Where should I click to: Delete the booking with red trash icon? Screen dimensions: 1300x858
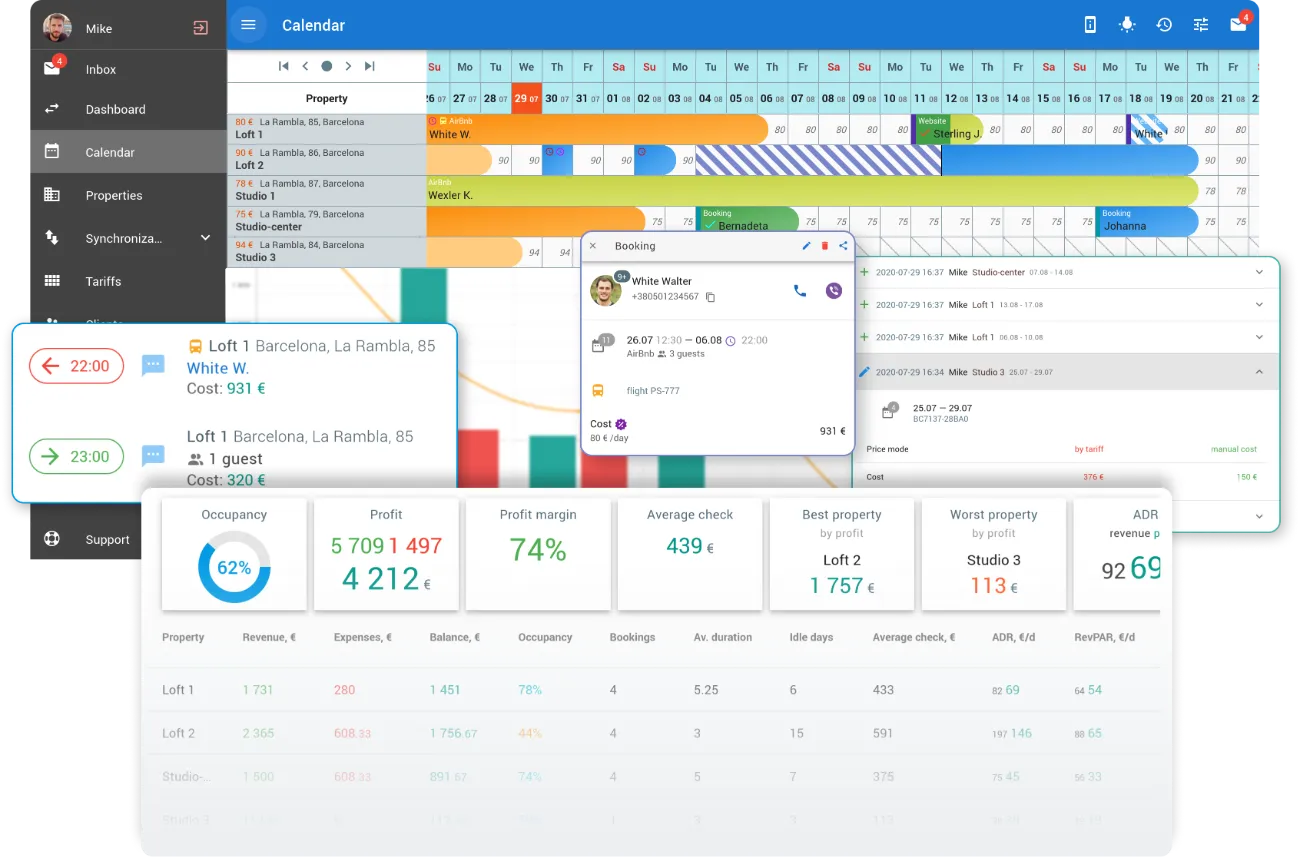click(x=825, y=246)
